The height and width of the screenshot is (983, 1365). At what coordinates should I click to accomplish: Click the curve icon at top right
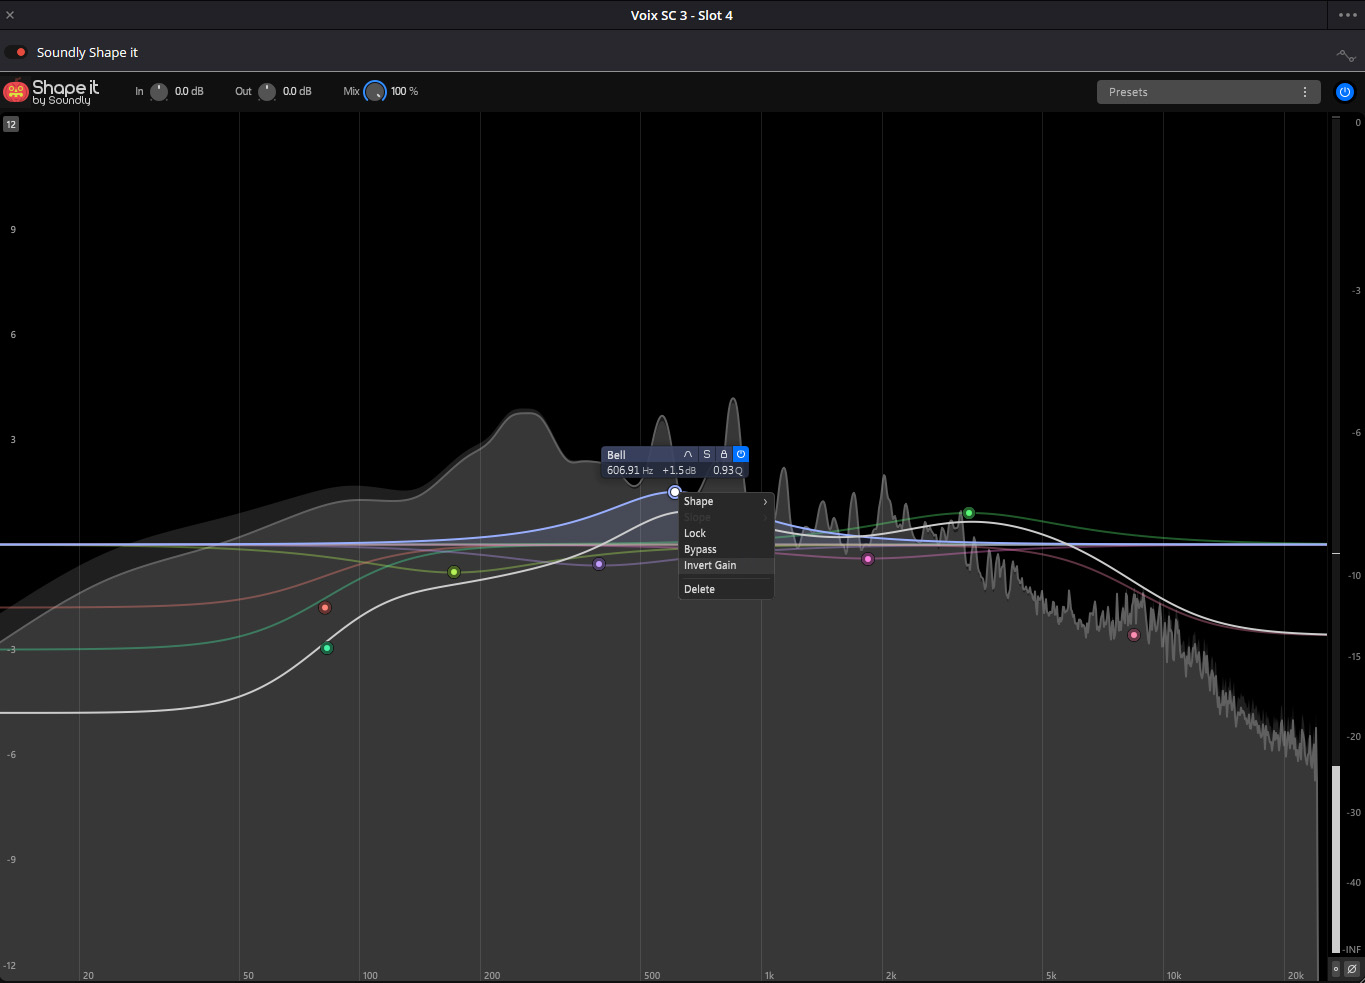[x=1346, y=54]
